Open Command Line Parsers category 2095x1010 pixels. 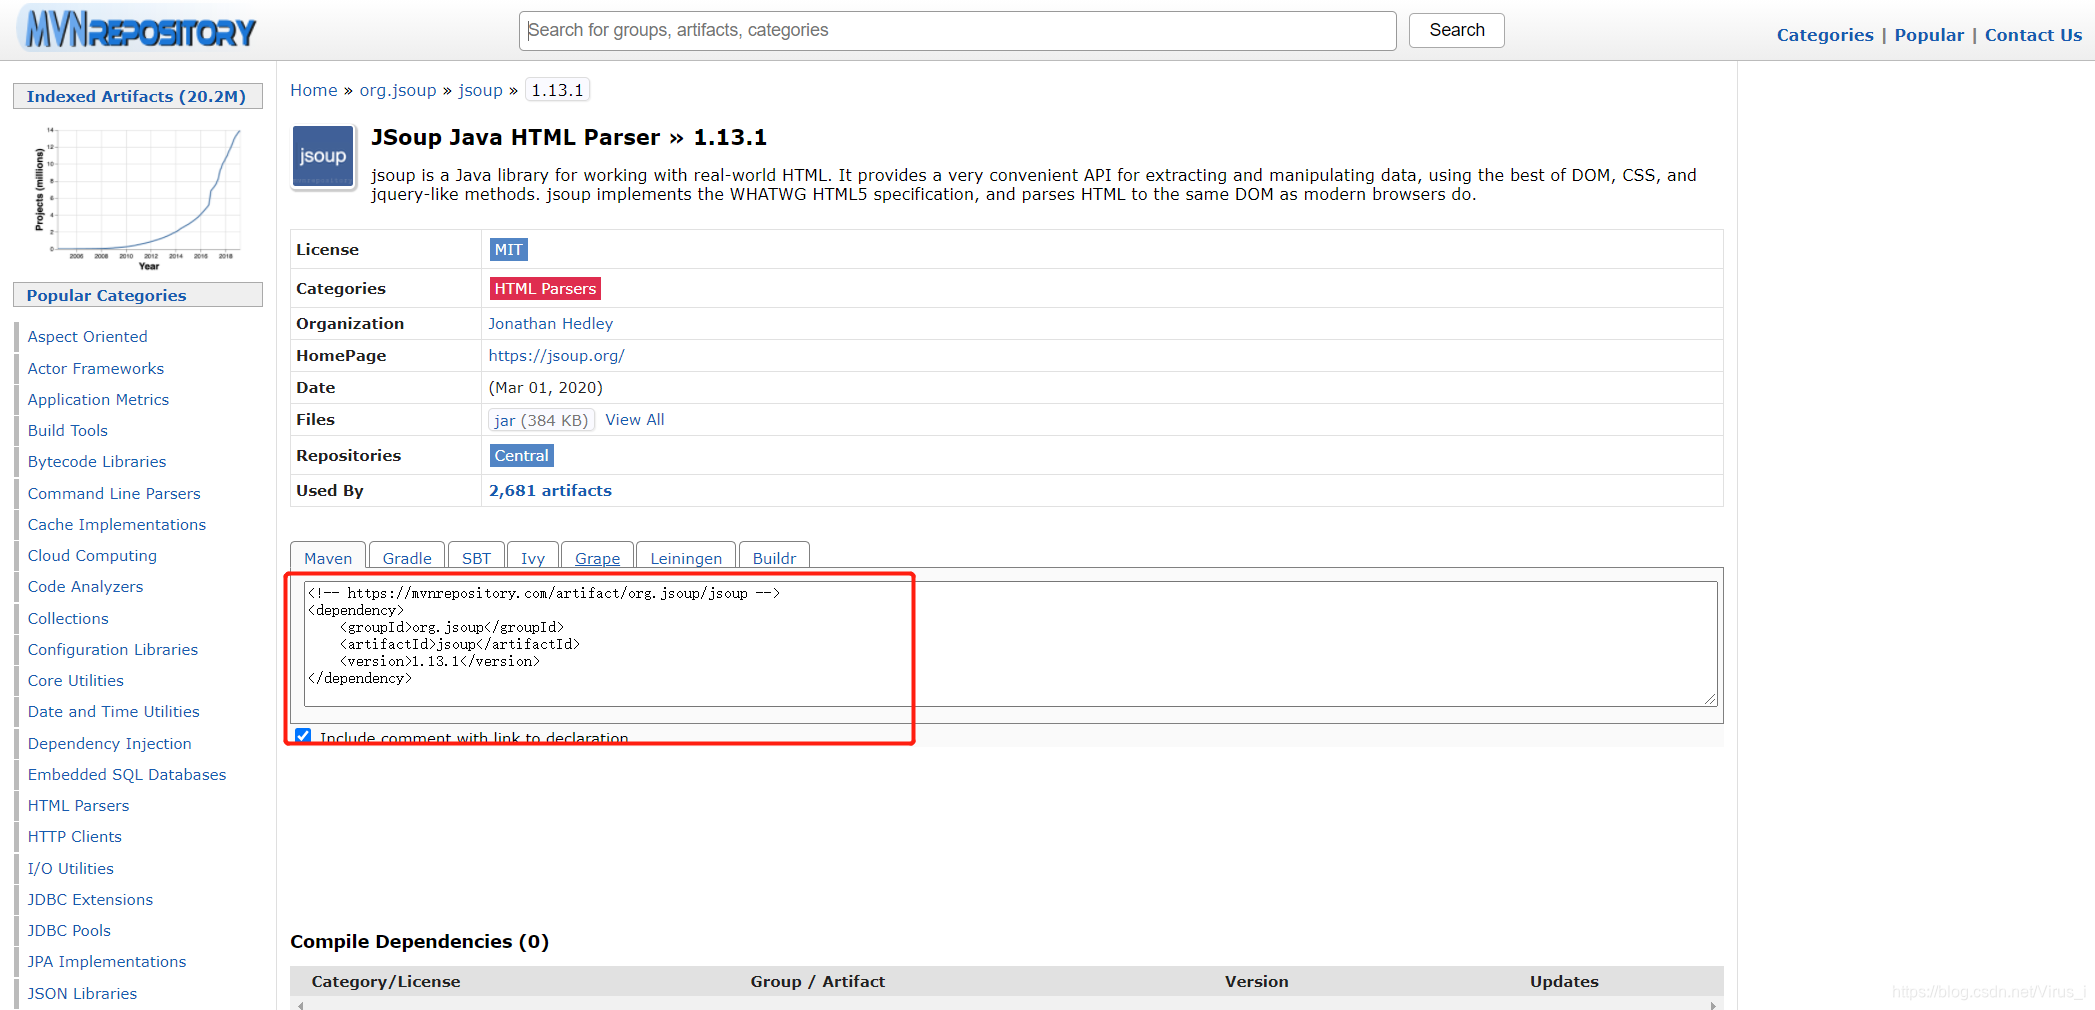pyautogui.click(x=114, y=494)
